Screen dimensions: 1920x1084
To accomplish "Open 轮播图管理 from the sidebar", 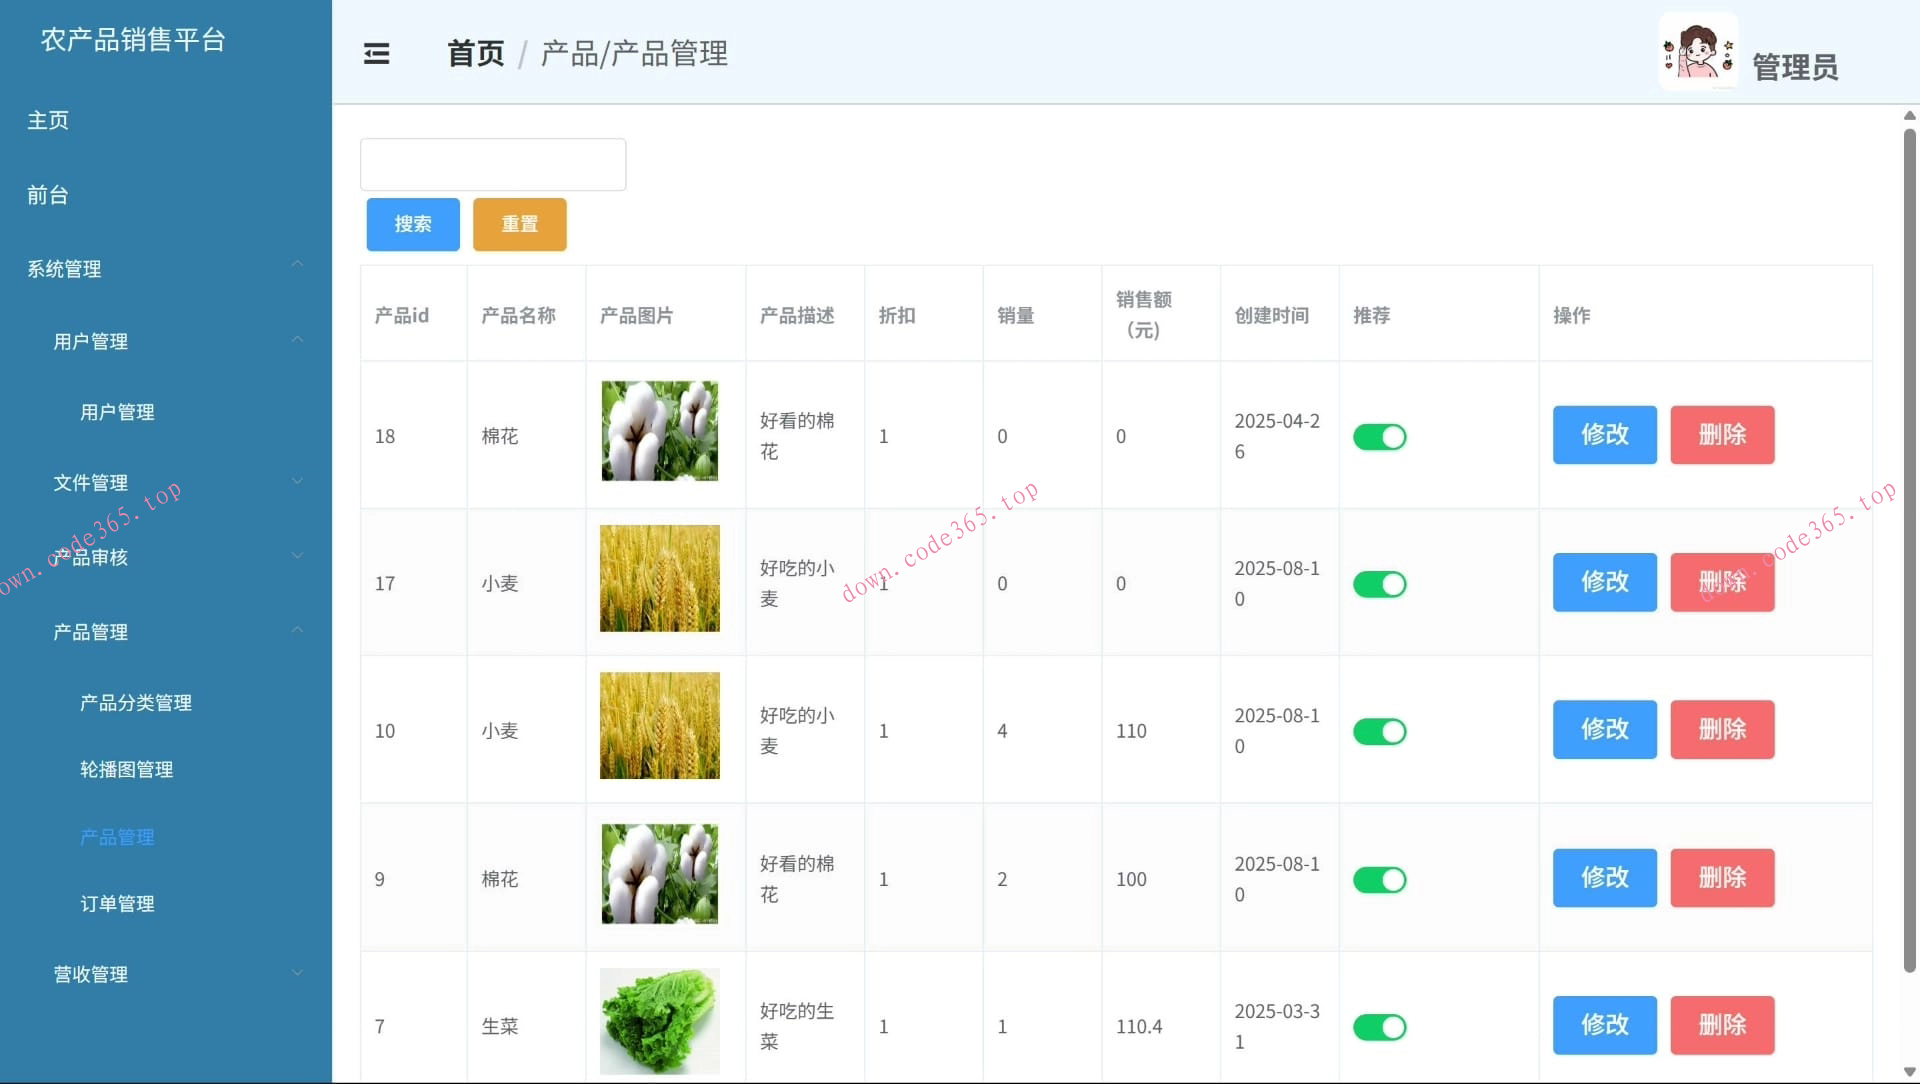I will (125, 769).
